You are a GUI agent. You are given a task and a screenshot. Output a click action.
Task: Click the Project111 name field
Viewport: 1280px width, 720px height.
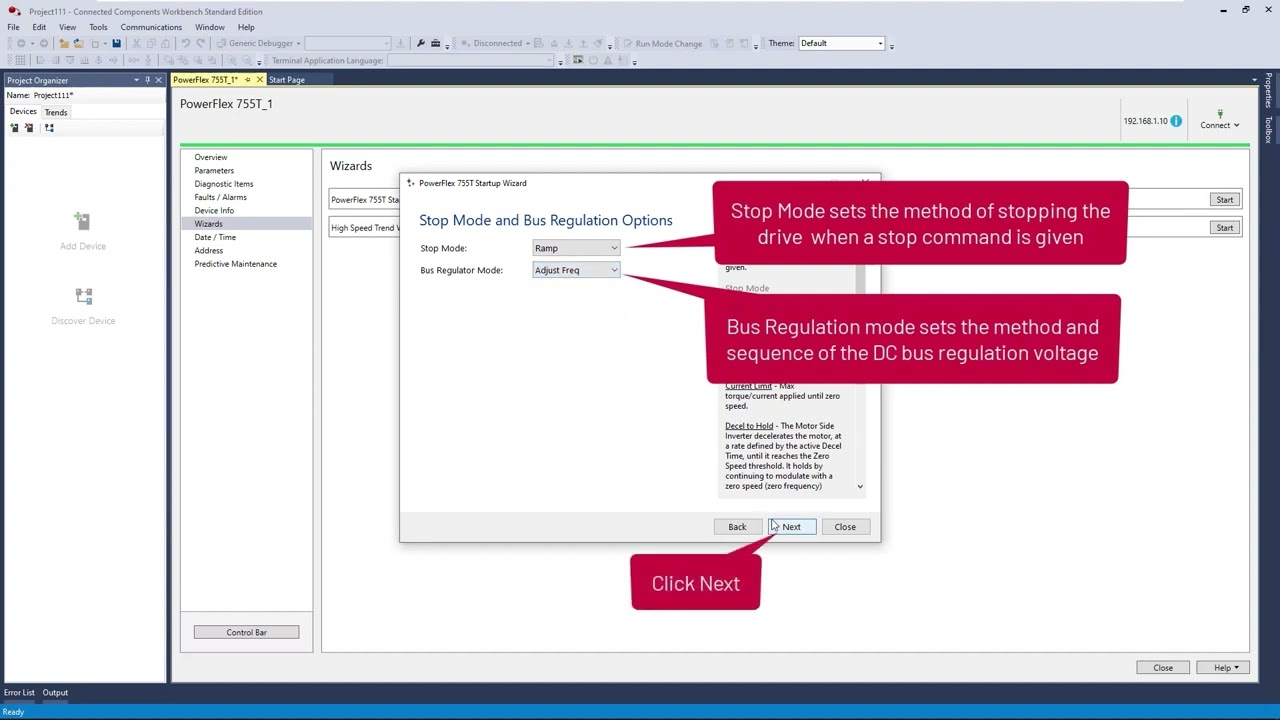(x=96, y=96)
